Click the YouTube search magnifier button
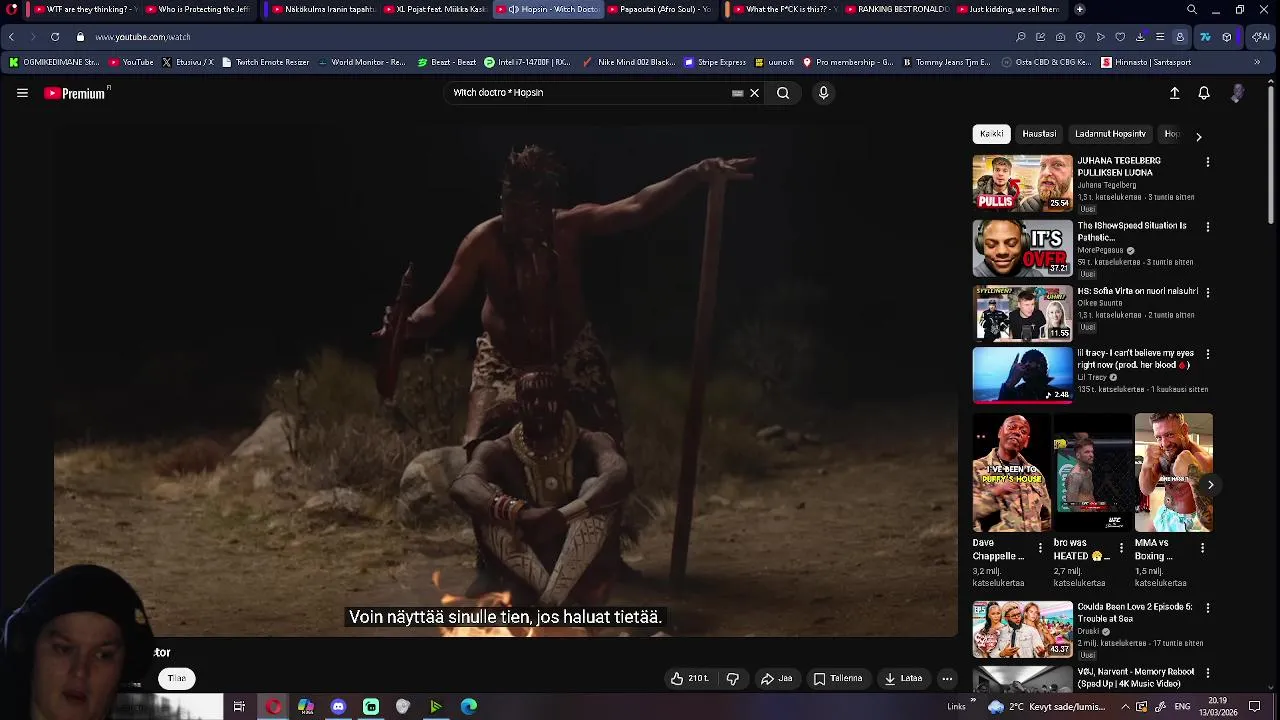1280x720 pixels. tap(783, 93)
